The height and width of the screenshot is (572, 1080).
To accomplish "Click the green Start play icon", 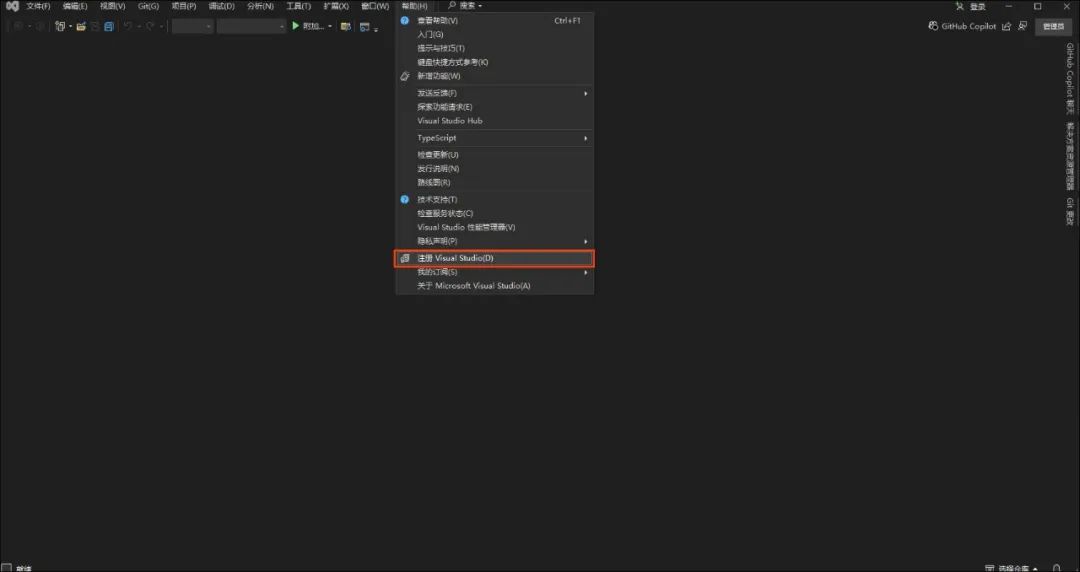I will click(295, 26).
